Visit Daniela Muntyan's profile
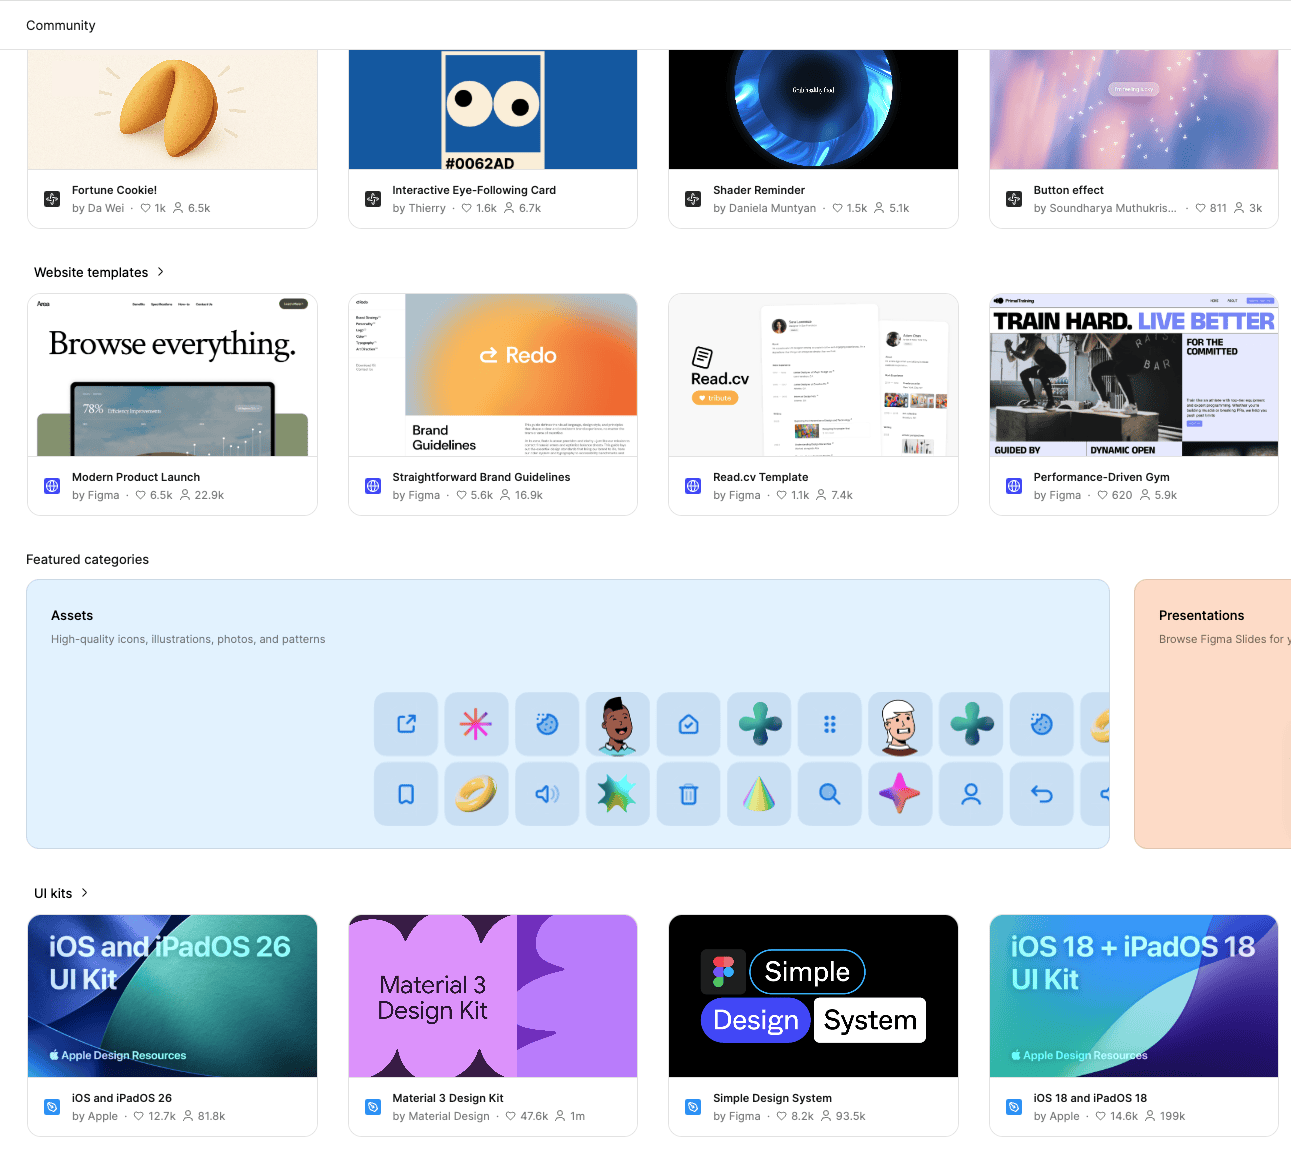The height and width of the screenshot is (1166, 1291). [773, 208]
